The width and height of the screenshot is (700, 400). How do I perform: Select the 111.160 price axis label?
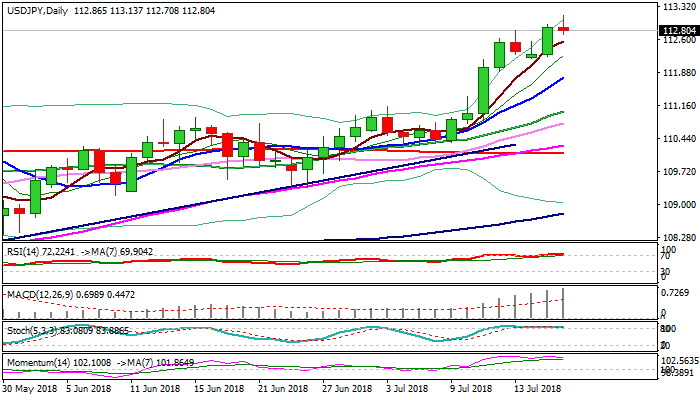(678, 106)
